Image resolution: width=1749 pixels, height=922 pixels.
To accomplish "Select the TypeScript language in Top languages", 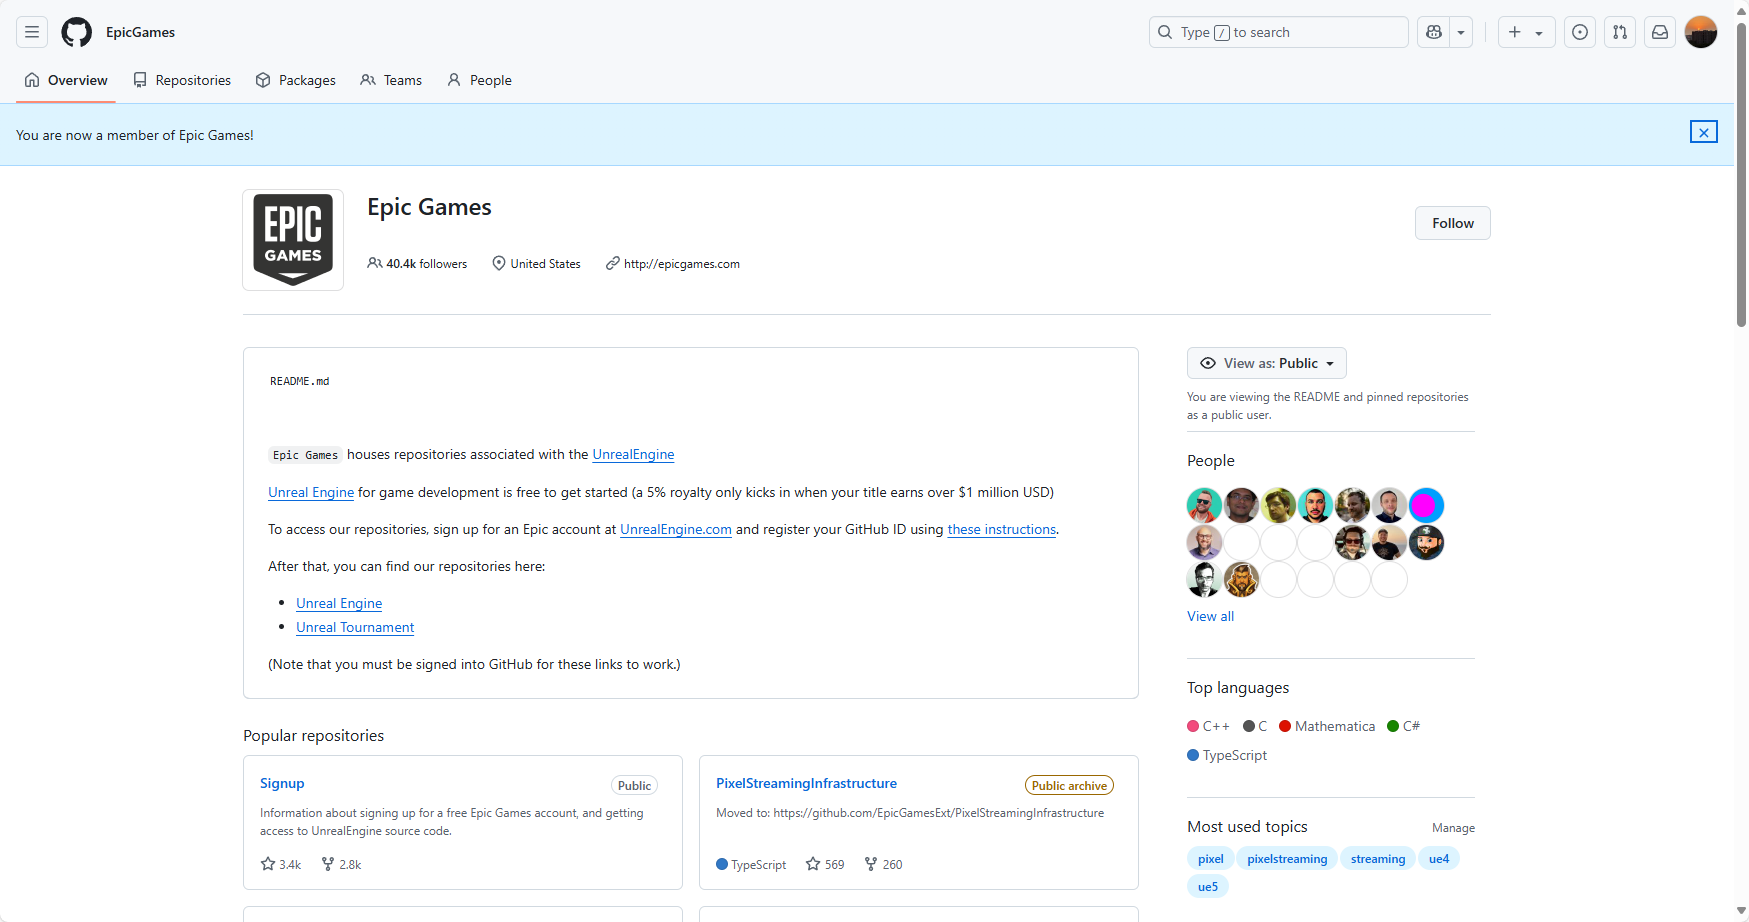I will [x=1227, y=755].
